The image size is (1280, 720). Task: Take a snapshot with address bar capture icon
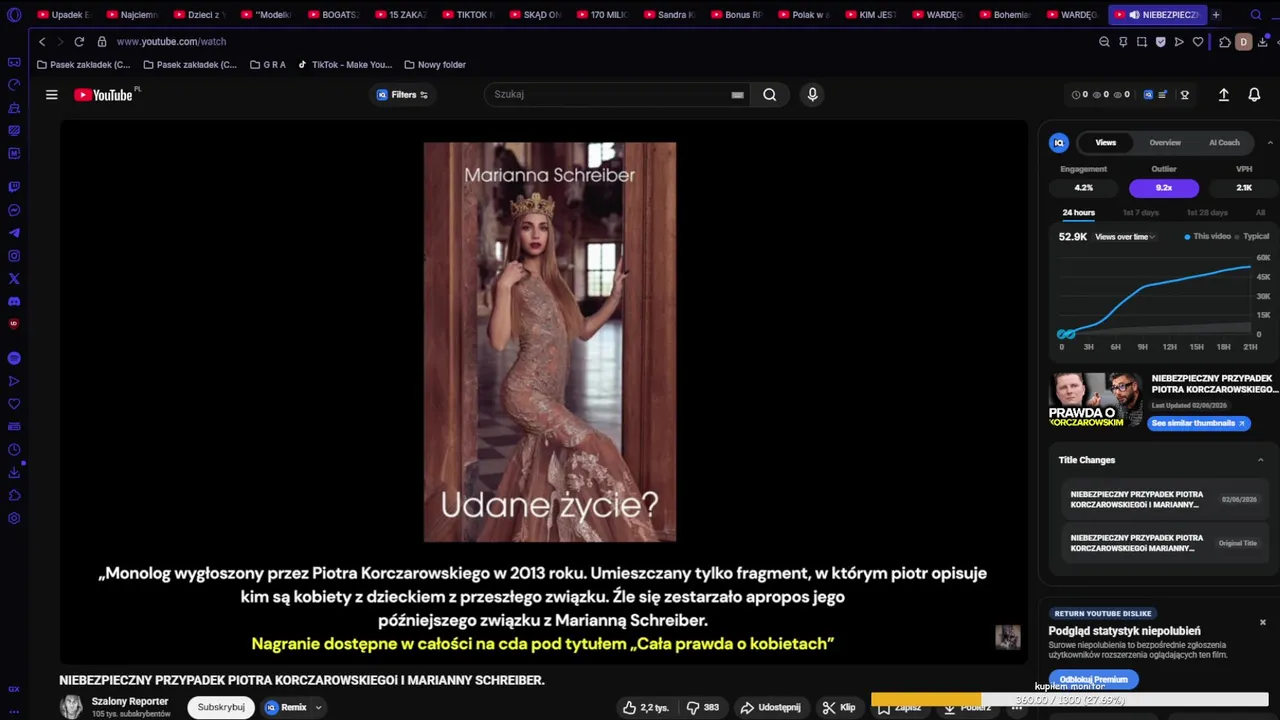tap(1142, 42)
